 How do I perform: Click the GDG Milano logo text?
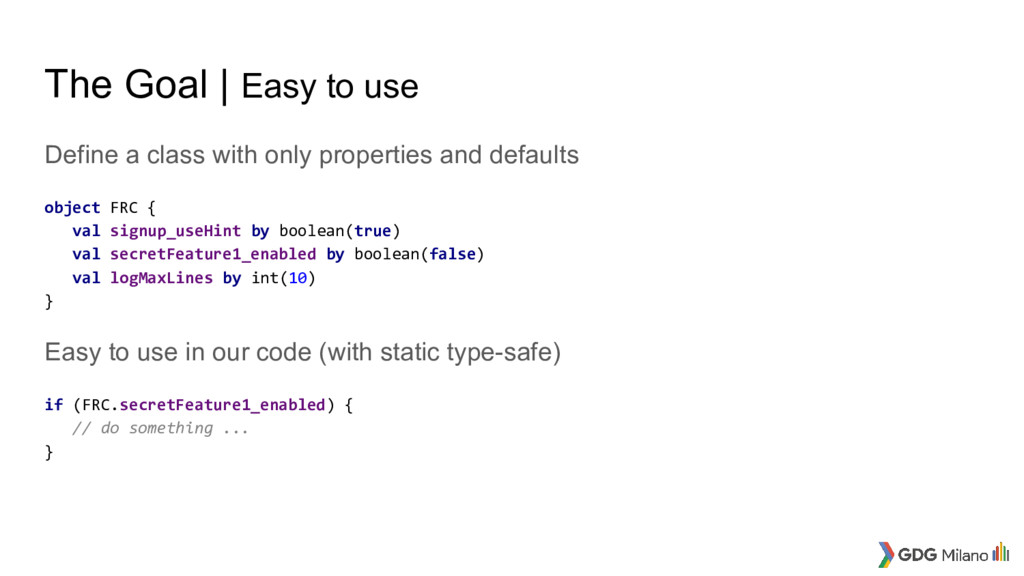coord(943,555)
